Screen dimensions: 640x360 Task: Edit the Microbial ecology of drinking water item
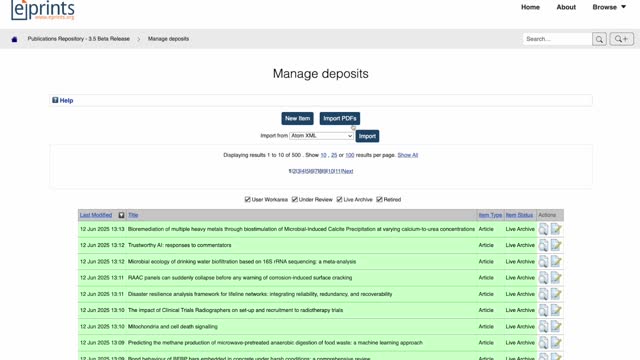pyautogui.click(x=556, y=261)
